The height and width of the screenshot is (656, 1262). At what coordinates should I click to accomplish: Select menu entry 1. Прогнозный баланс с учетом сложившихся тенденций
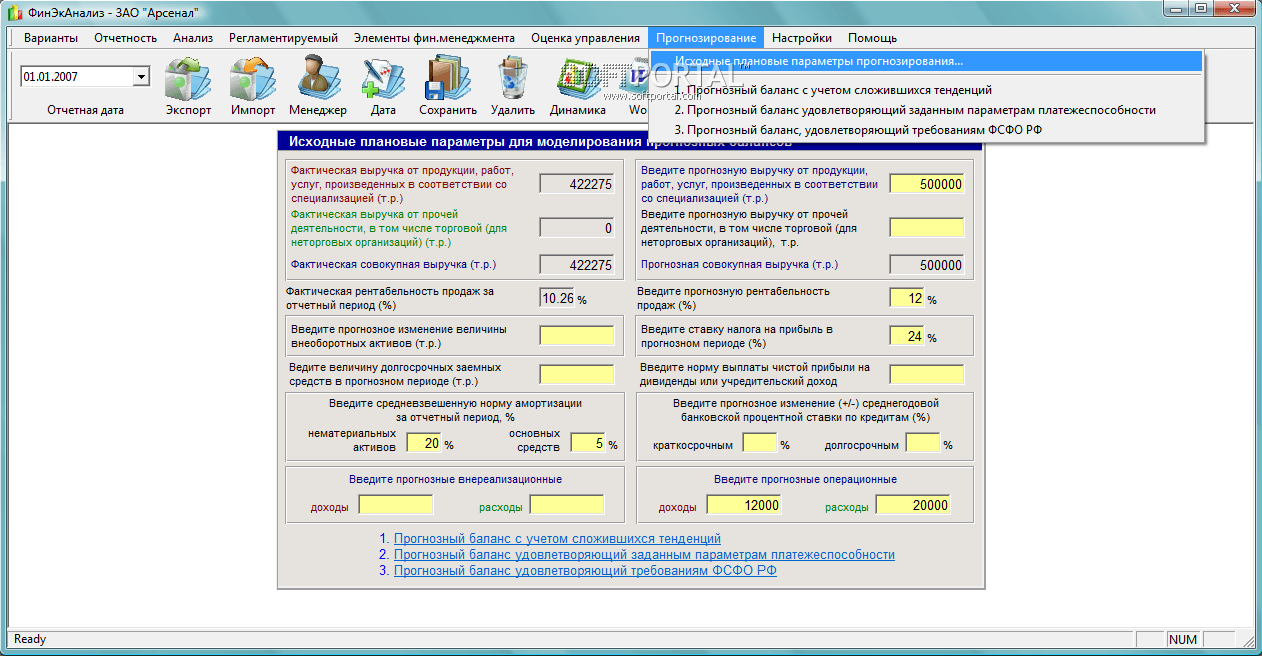(926, 90)
